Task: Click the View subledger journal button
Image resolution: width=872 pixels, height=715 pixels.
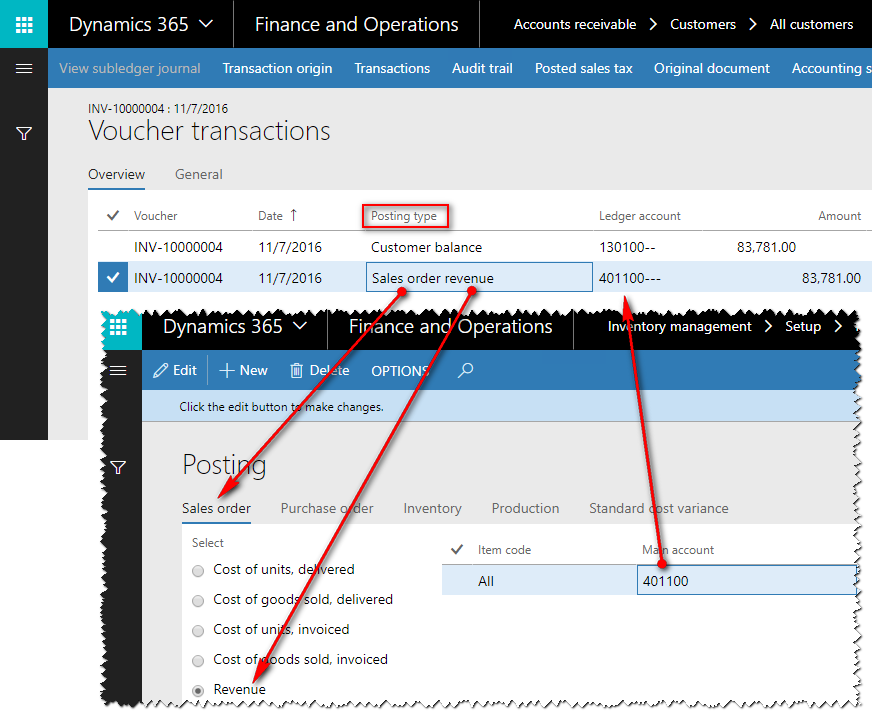Action: (x=129, y=68)
